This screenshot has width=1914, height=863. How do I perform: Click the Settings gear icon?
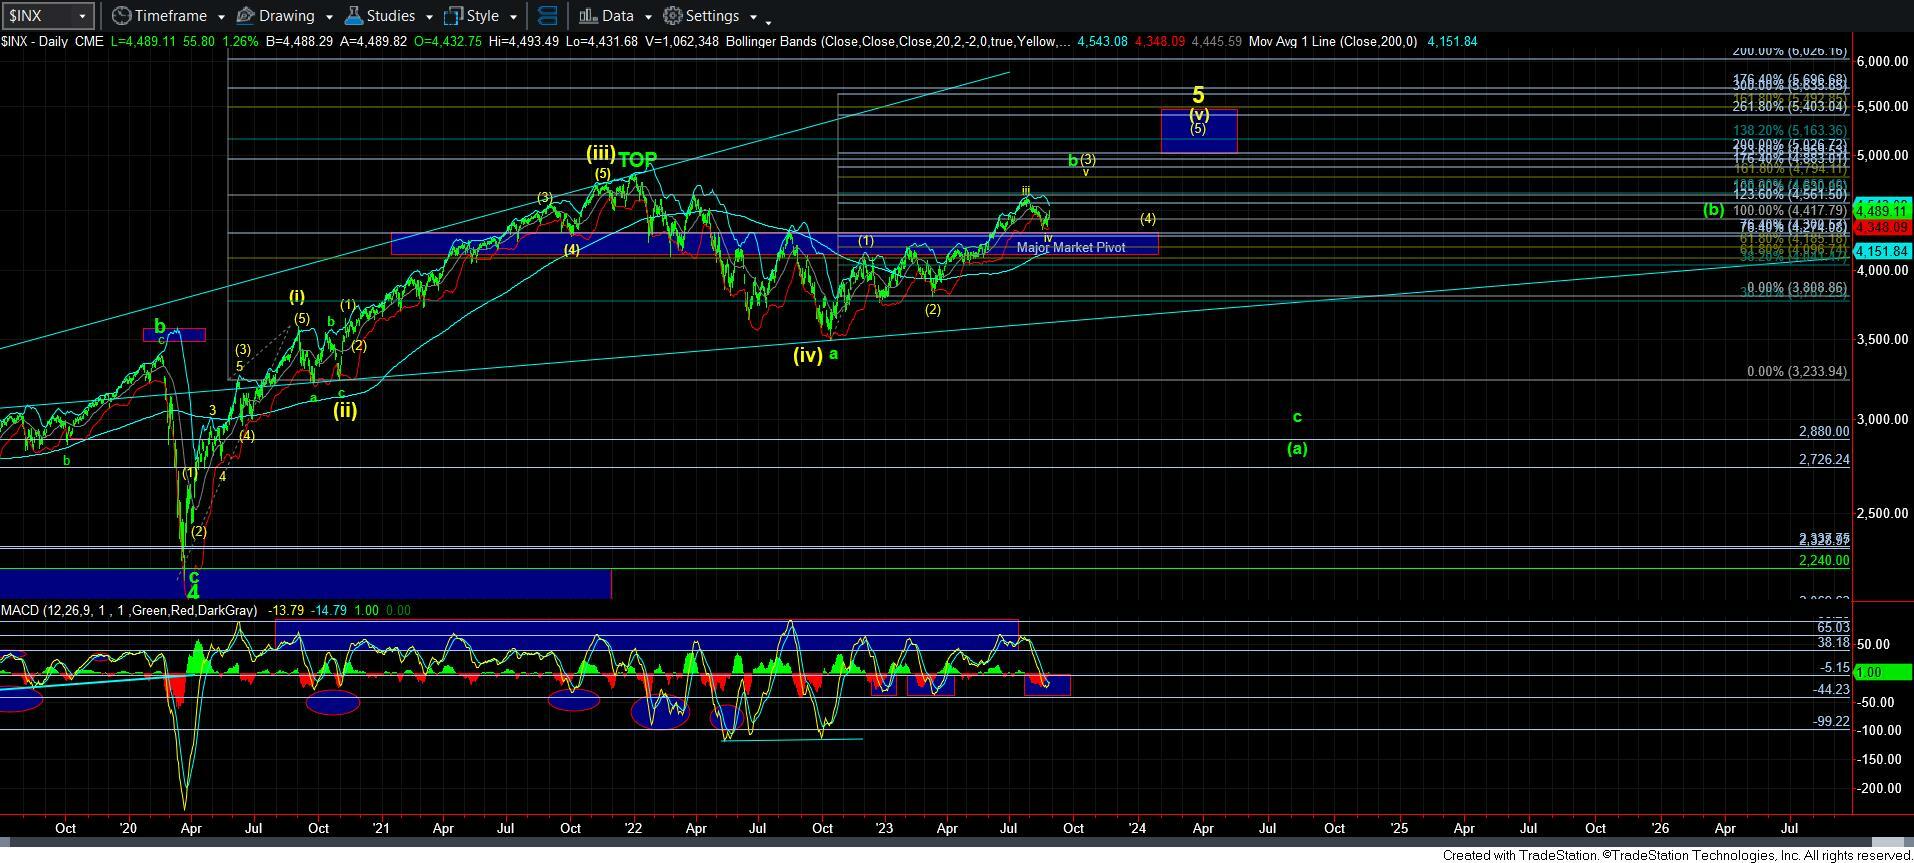point(673,16)
